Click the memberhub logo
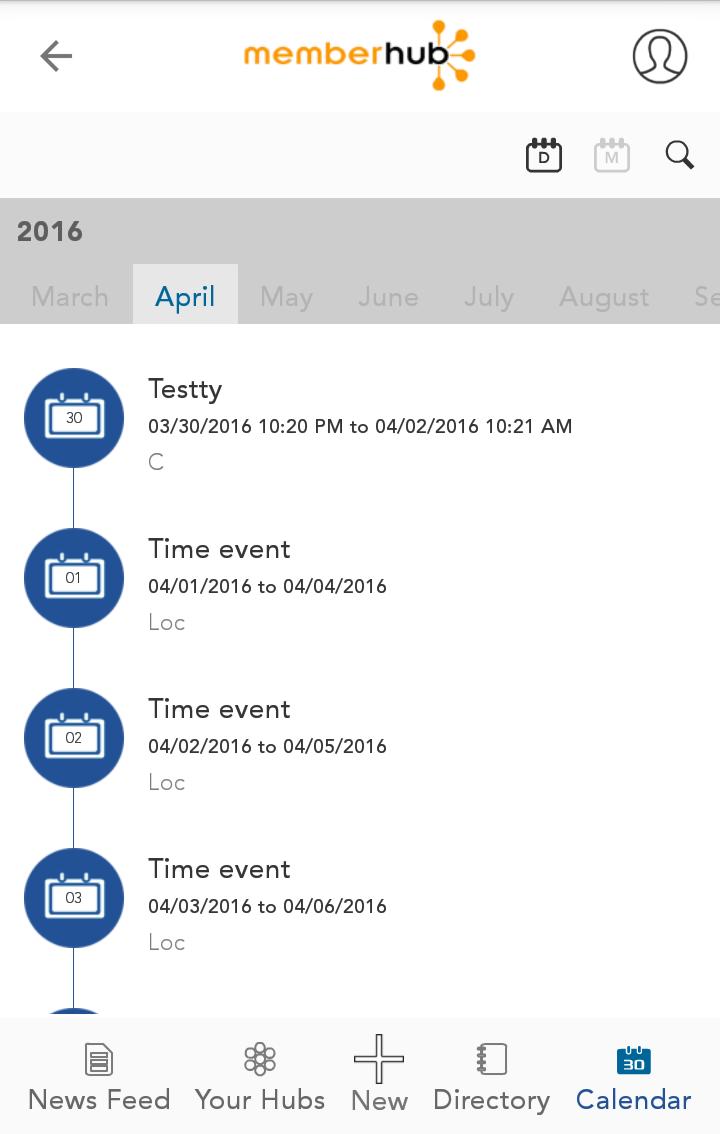Viewport: 720px width, 1134px height. (359, 55)
